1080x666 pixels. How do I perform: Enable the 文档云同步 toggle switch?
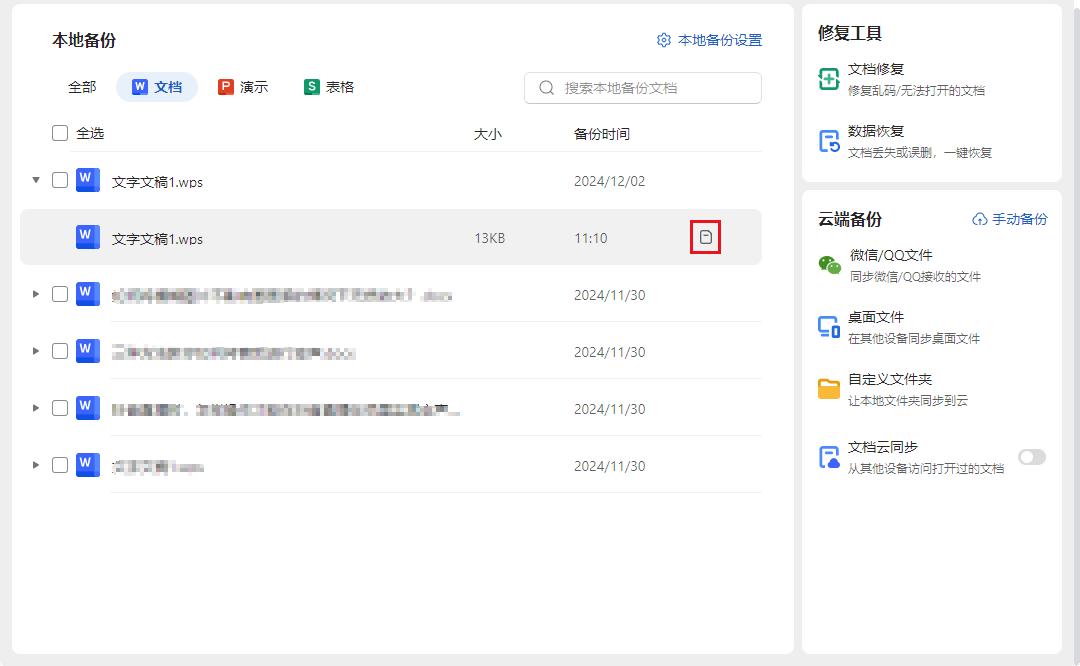click(1031, 457)
